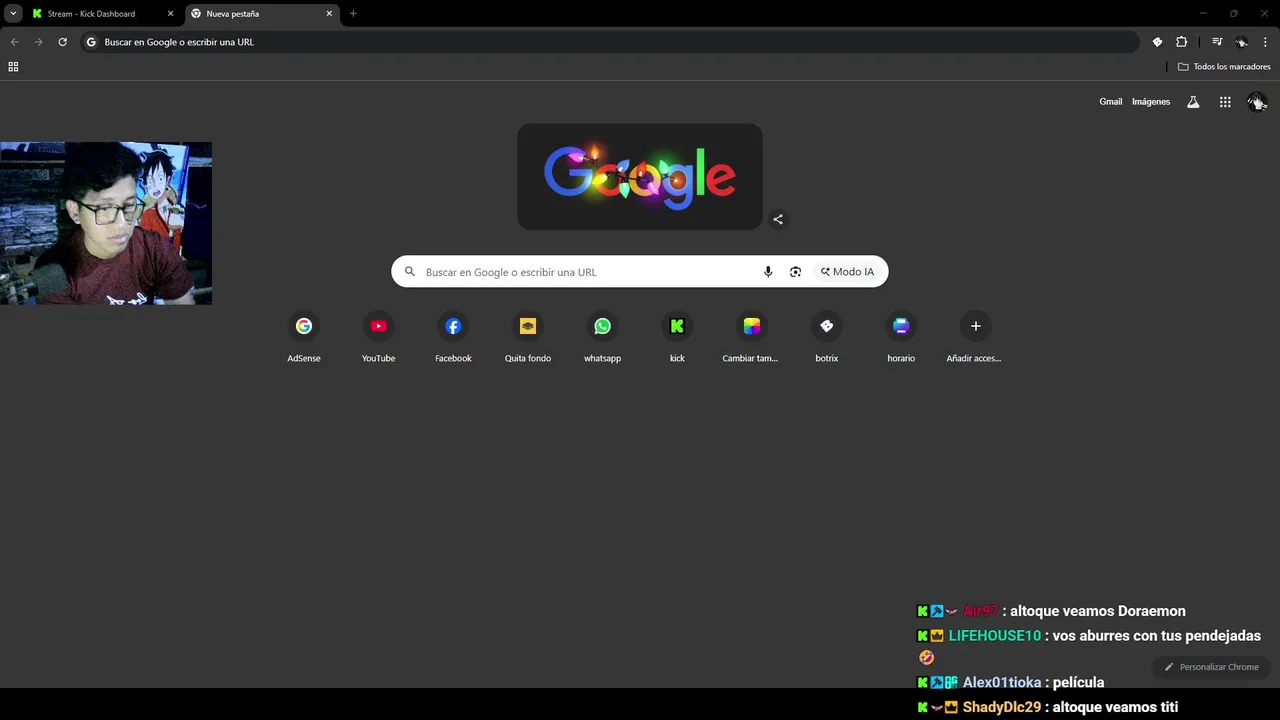Open Todos los marcadores folder
This screenshot has width=1280, height=720.
tap(1224, 67)
